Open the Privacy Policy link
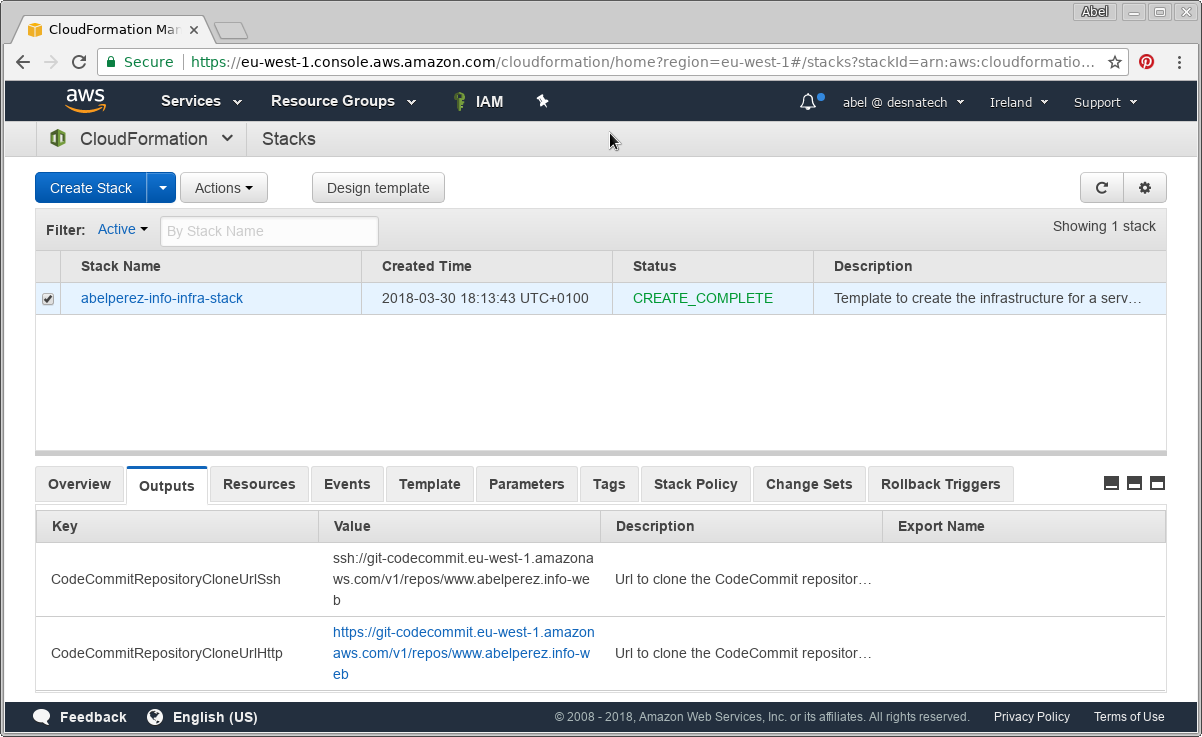 (x=1032, y=717)
